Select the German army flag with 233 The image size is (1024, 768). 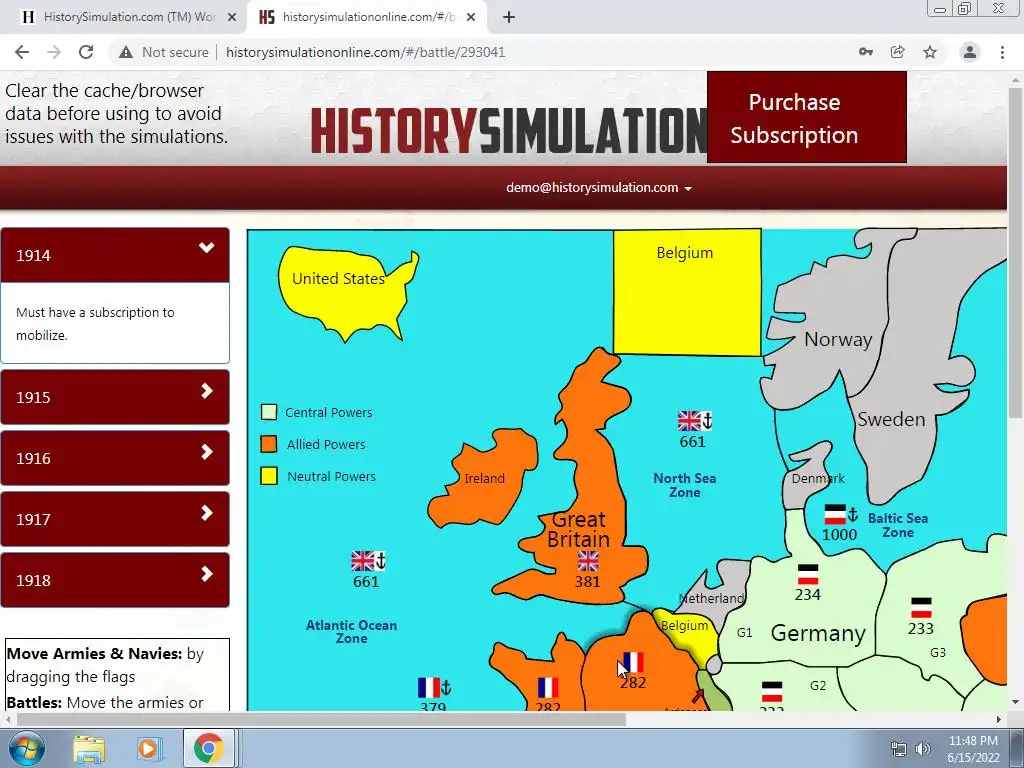click(x=921, y=608)
